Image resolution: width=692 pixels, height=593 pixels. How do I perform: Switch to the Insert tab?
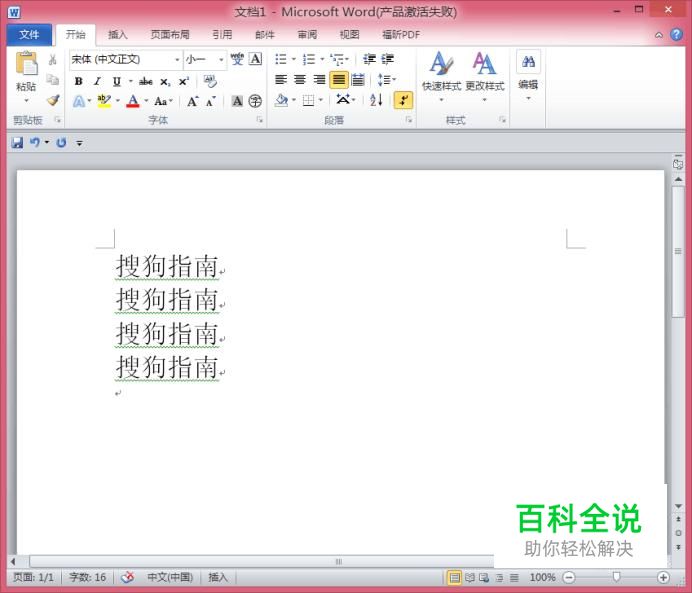(x=117, y=34)
